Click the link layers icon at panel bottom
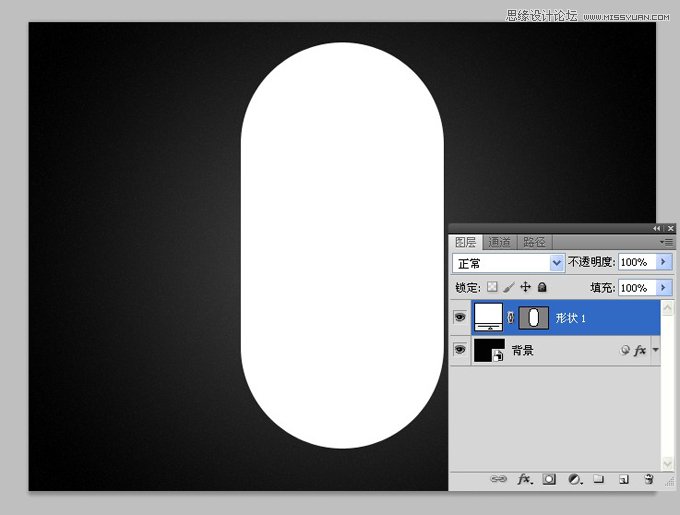Viewport: 680px width, 515px height. pyautogui.click(x=498, y=479)
